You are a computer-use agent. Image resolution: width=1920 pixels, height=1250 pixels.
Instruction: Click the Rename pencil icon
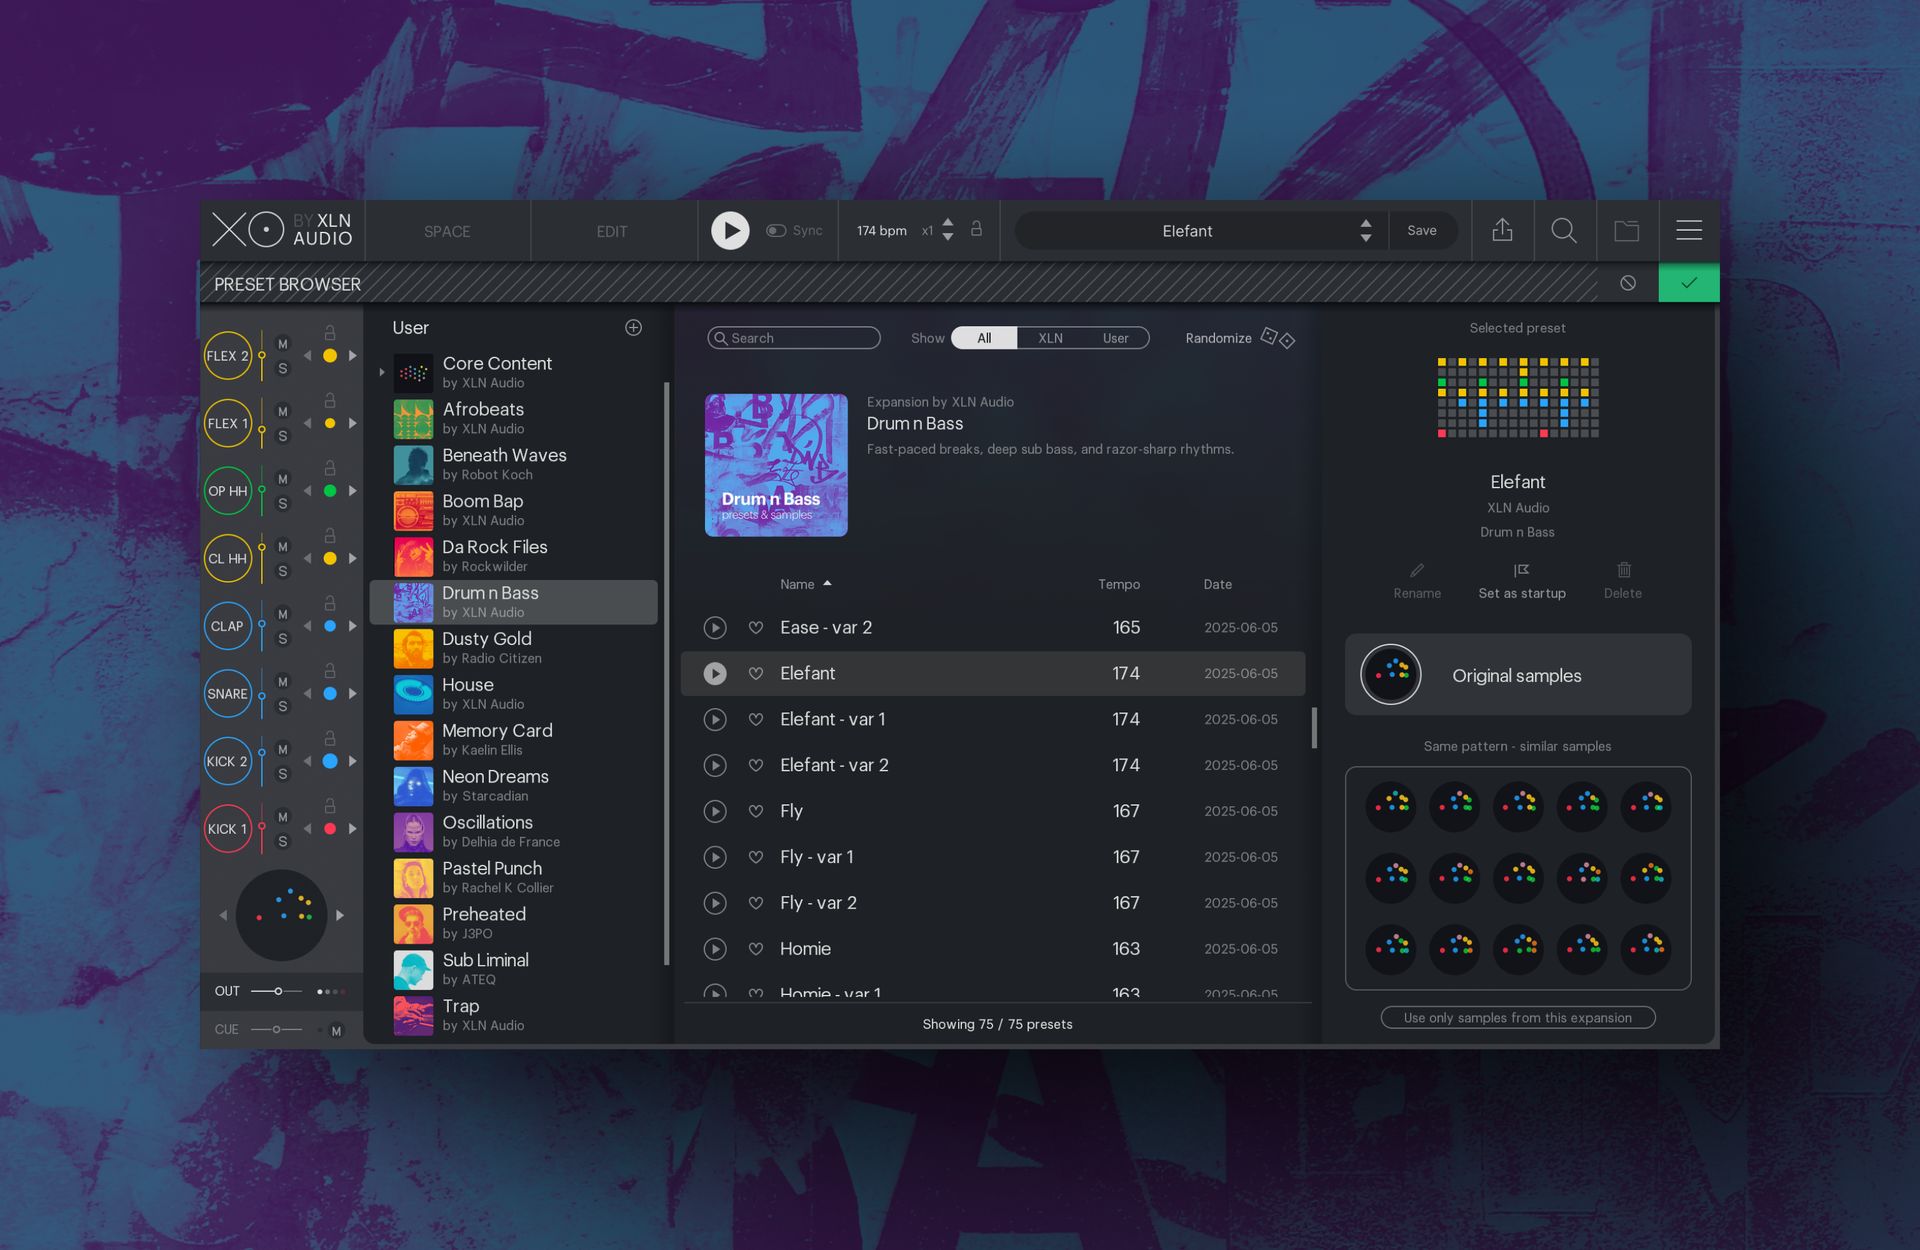pos(1417,570)
